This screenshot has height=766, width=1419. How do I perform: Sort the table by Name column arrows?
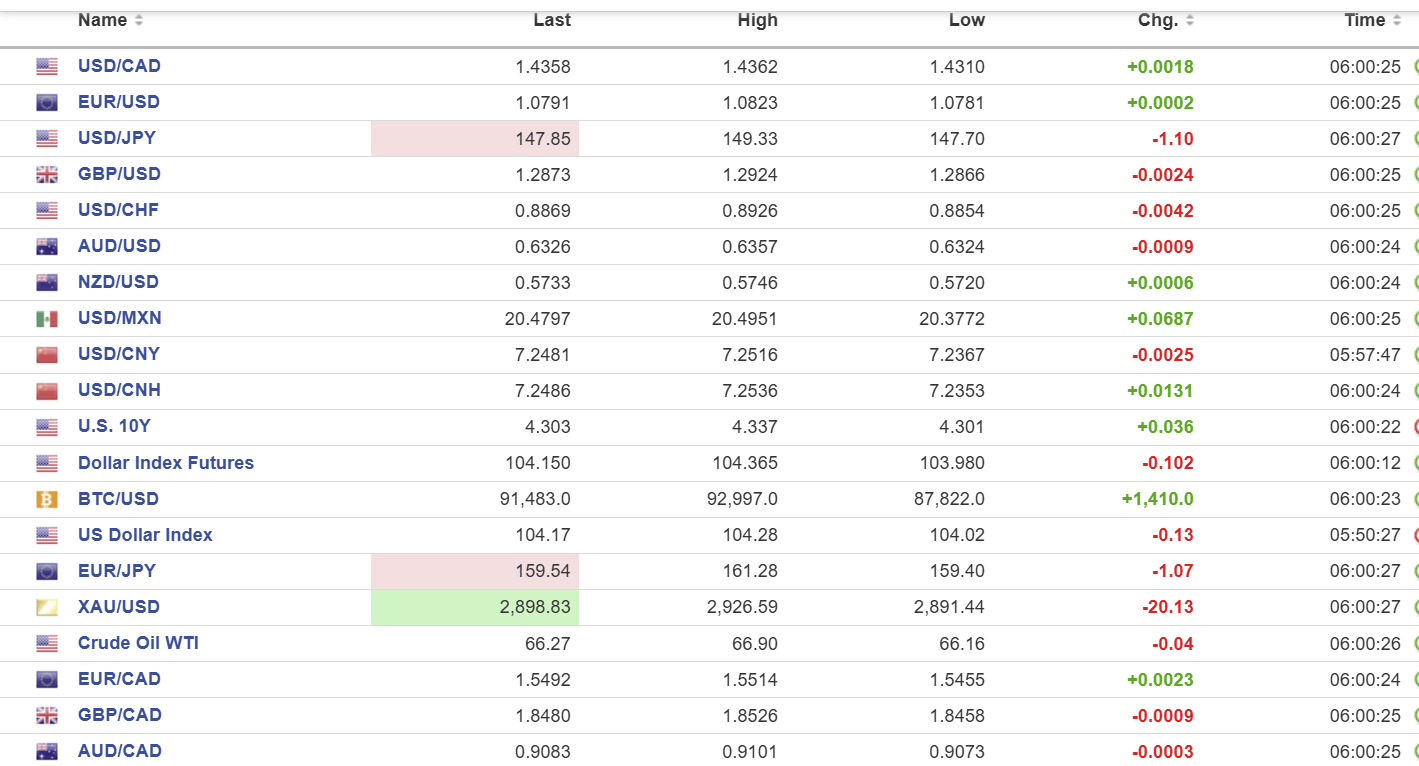(139, 21)
